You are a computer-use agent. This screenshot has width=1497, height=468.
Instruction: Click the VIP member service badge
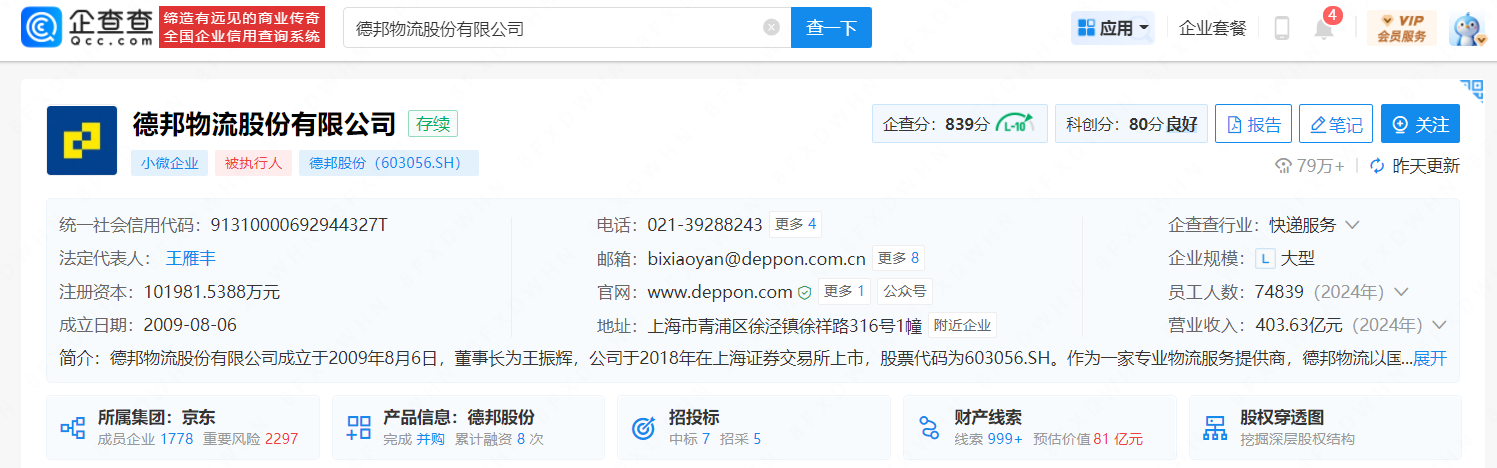pos(1401,28)
